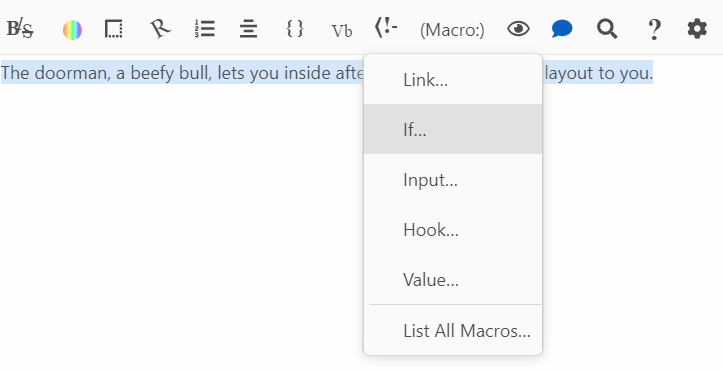
Task: Open the gear settings
Action: click(697, 29)
